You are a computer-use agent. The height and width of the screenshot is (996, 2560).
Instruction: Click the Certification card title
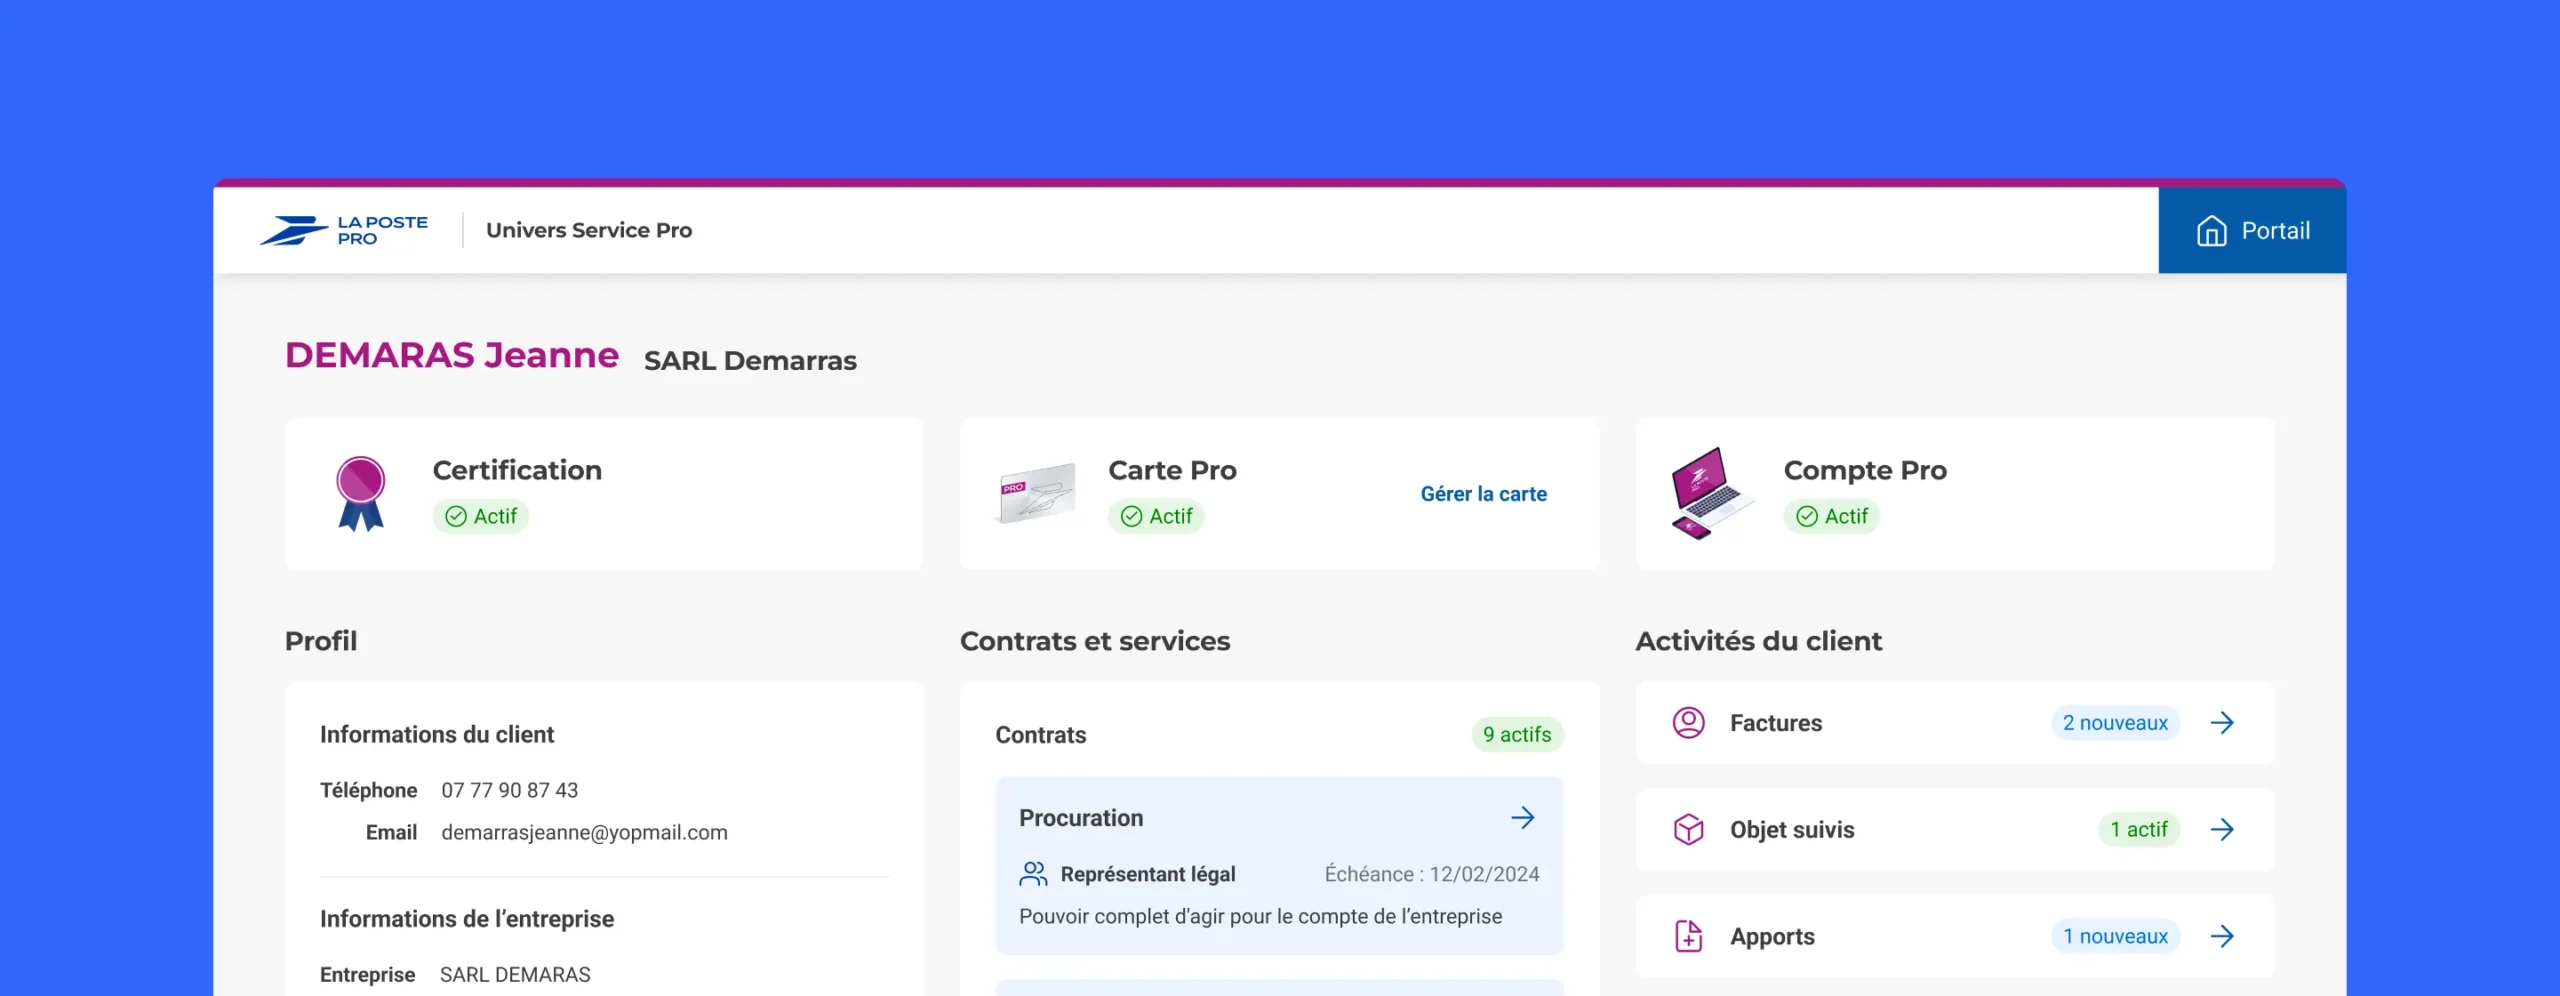click(x=517, y=470)
